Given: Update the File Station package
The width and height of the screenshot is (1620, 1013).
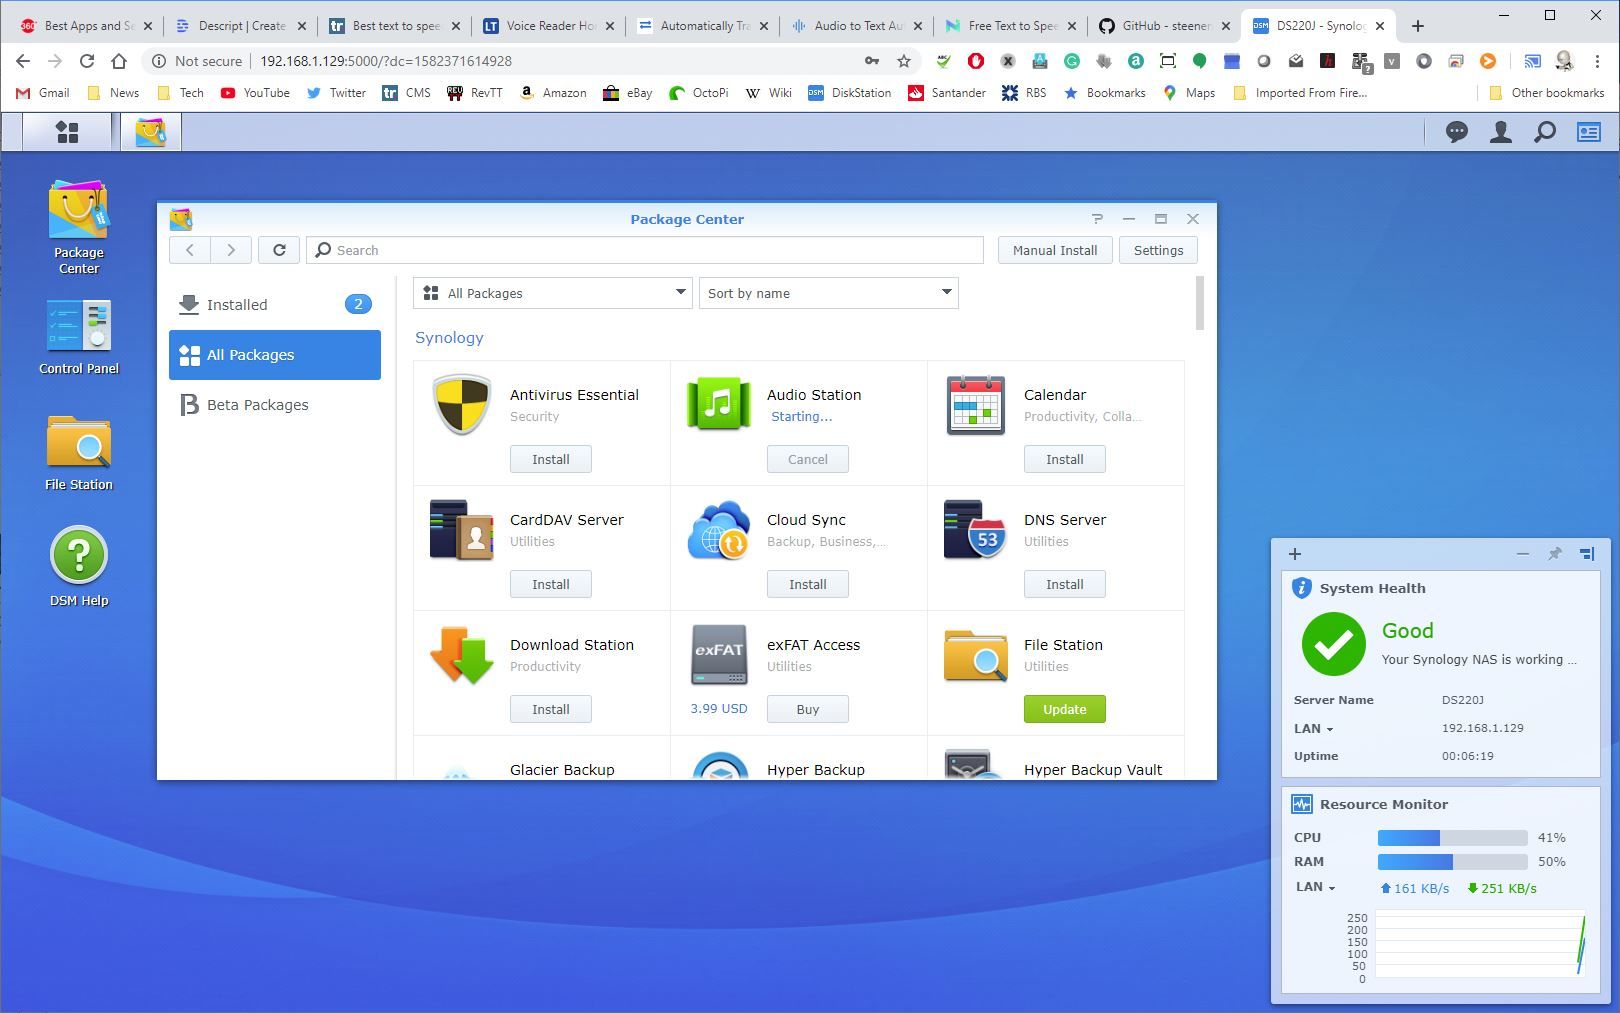Looking at the screenshot, I should pyautogui.click(x=1064, y=708).
